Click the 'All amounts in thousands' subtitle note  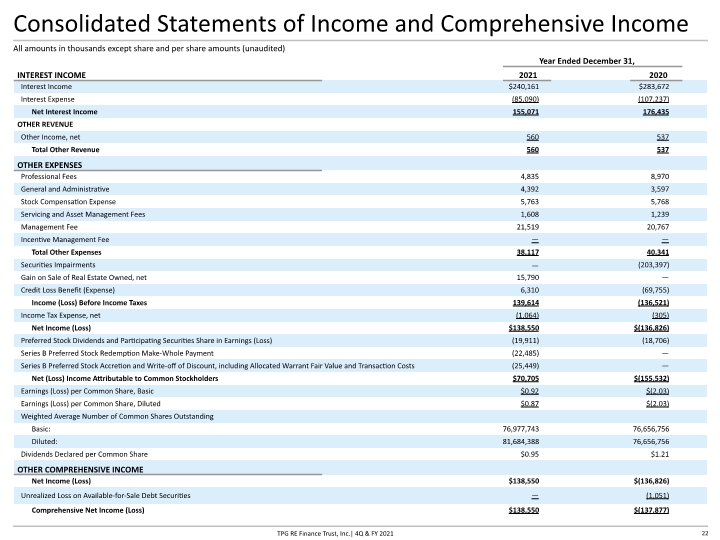pyautogui.click(x=149, y=48)
